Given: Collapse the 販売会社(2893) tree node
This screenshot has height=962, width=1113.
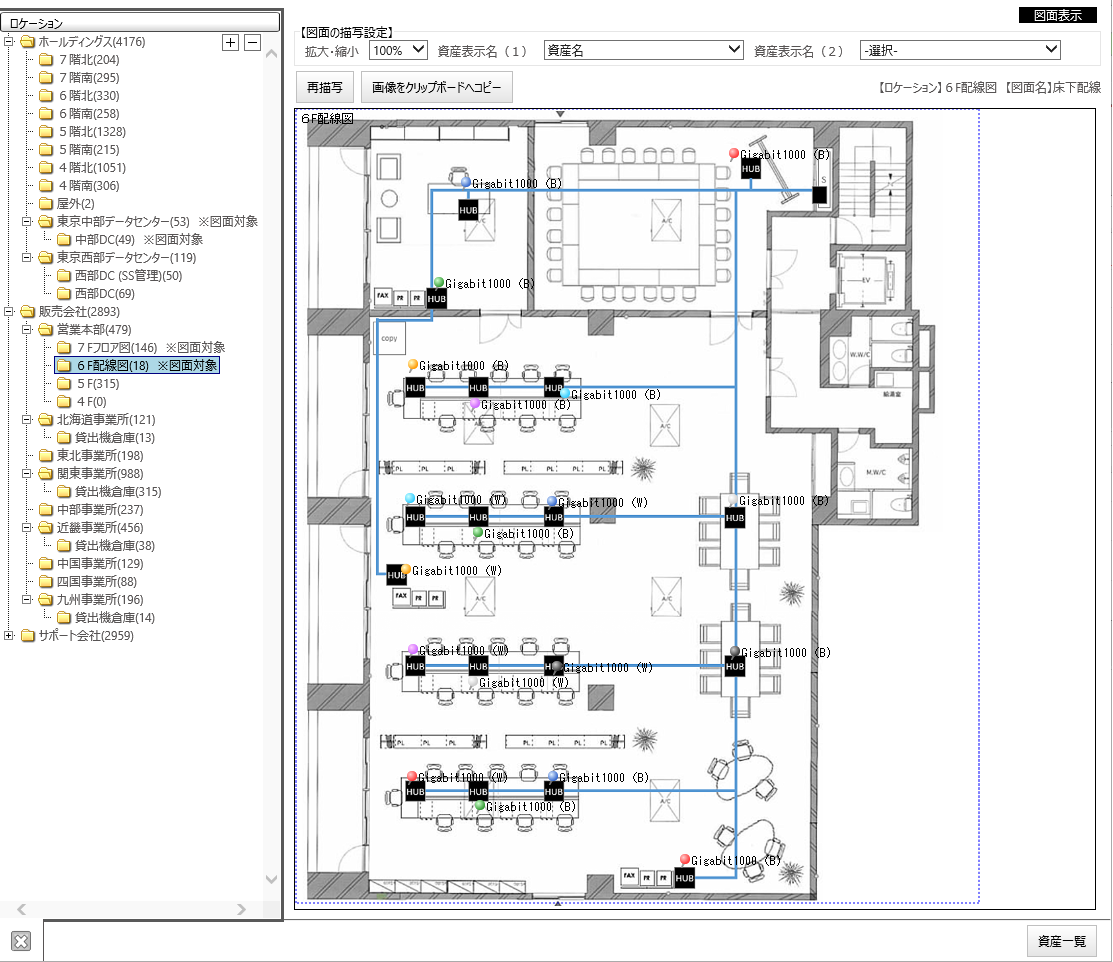Looking at the screenshot, I should point(10,312).
